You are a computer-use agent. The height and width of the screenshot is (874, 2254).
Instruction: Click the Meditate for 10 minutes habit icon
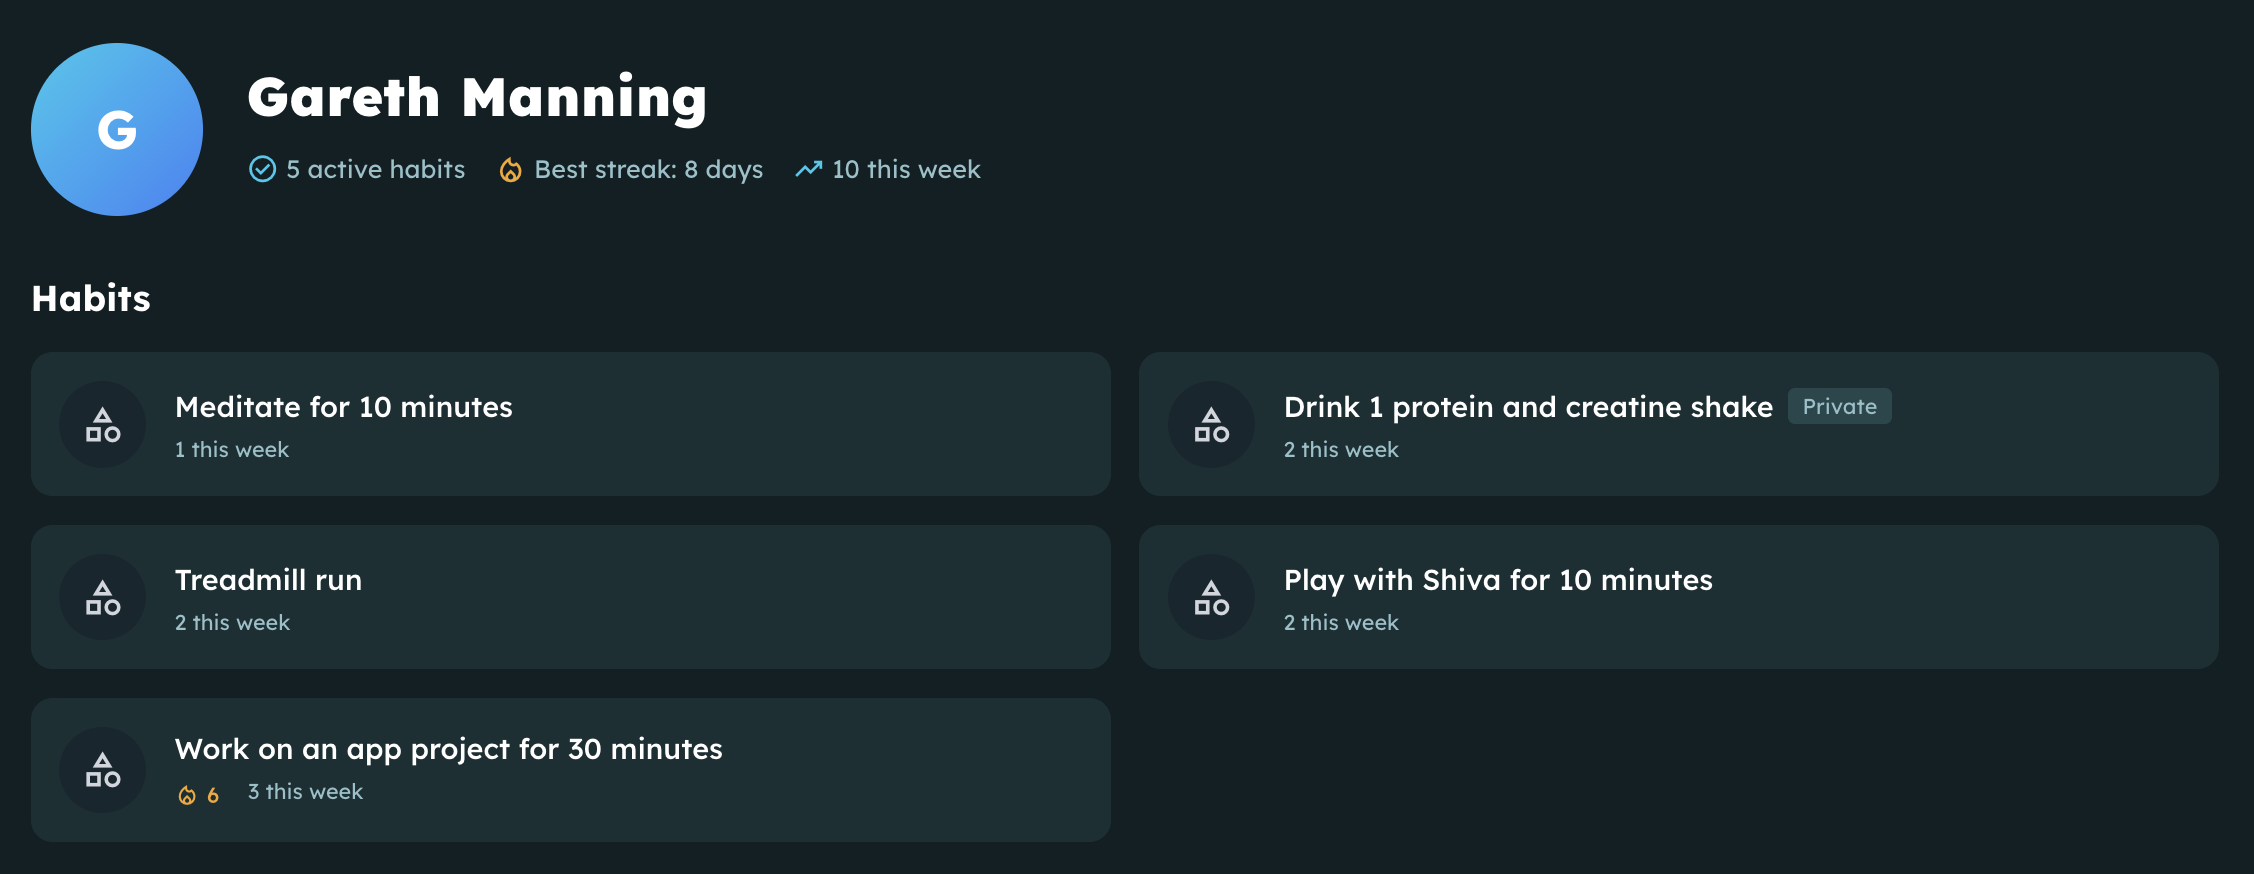[x=103, y=425]
